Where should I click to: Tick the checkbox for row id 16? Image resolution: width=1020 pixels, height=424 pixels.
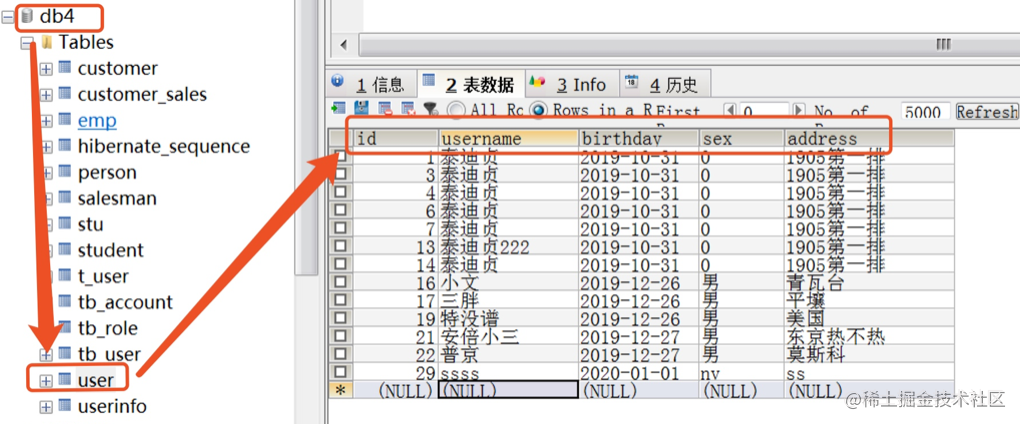340,282
